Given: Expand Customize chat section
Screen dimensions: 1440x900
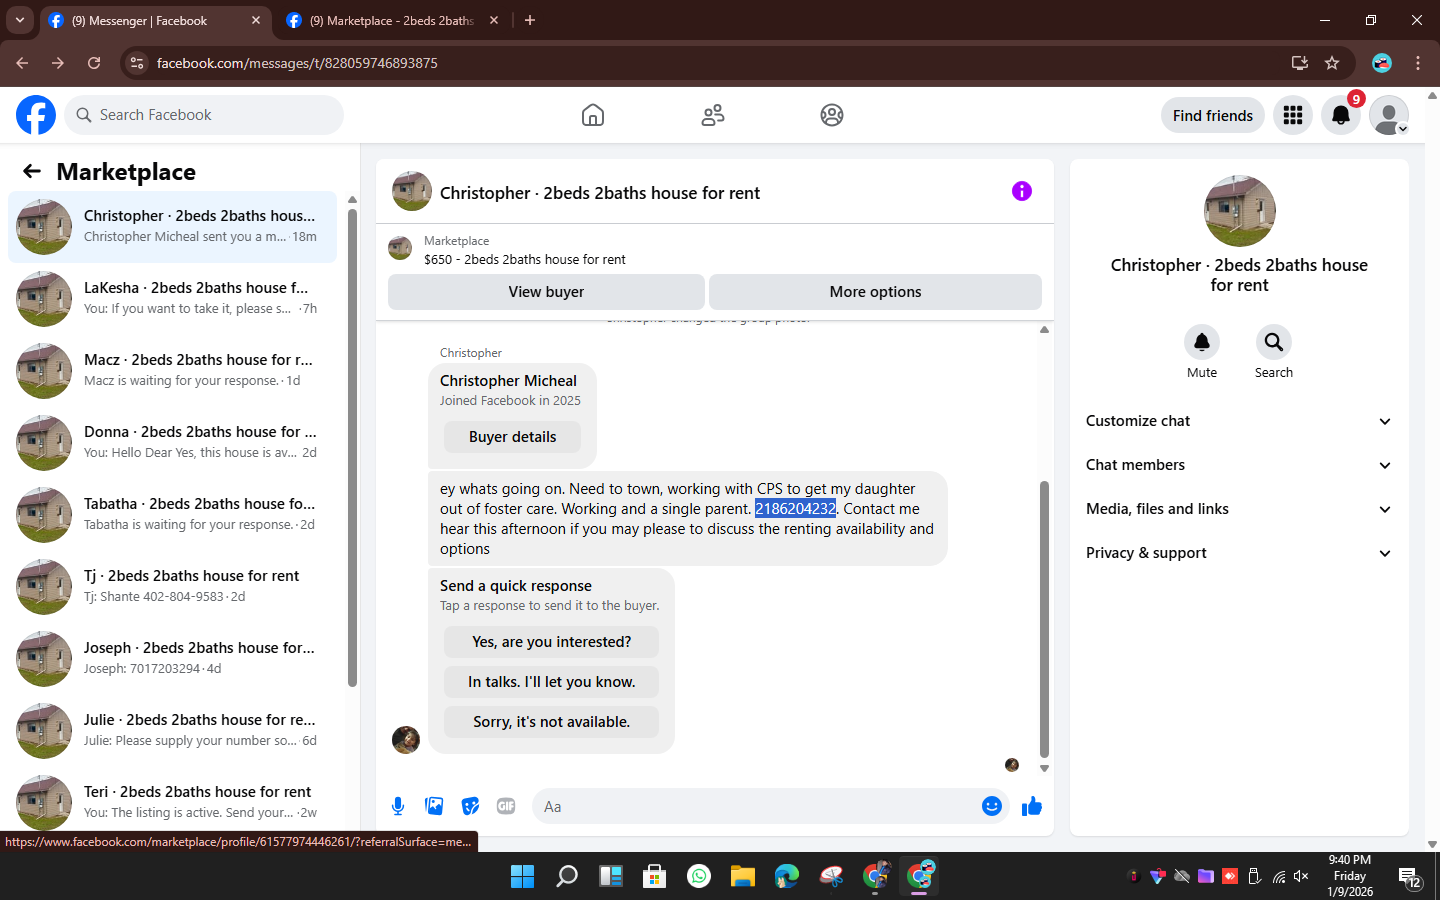Looking at the screenshot, I should pyautogui.click(x=1239, y=421).
